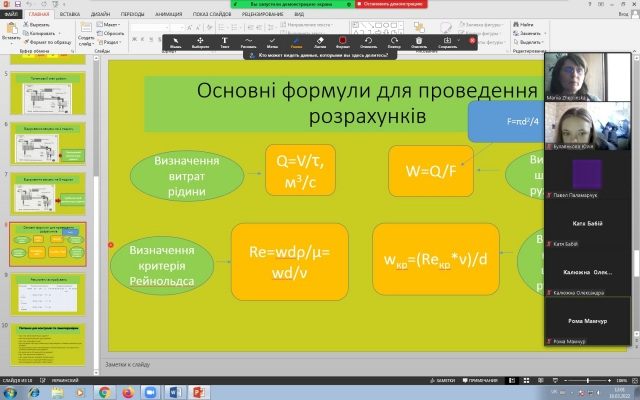The image size is (640, 400).
Task: Toggle the Notes pane in status bar
Action: pyautogui.click(x=441, y=381)
